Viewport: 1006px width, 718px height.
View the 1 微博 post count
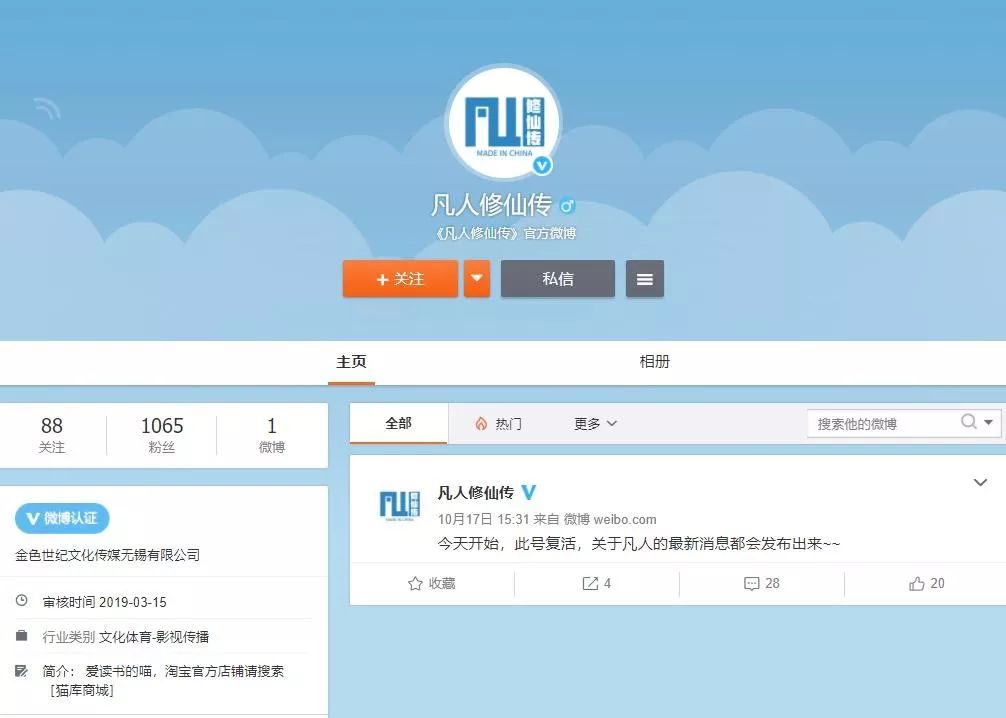[x=271, y=434]
